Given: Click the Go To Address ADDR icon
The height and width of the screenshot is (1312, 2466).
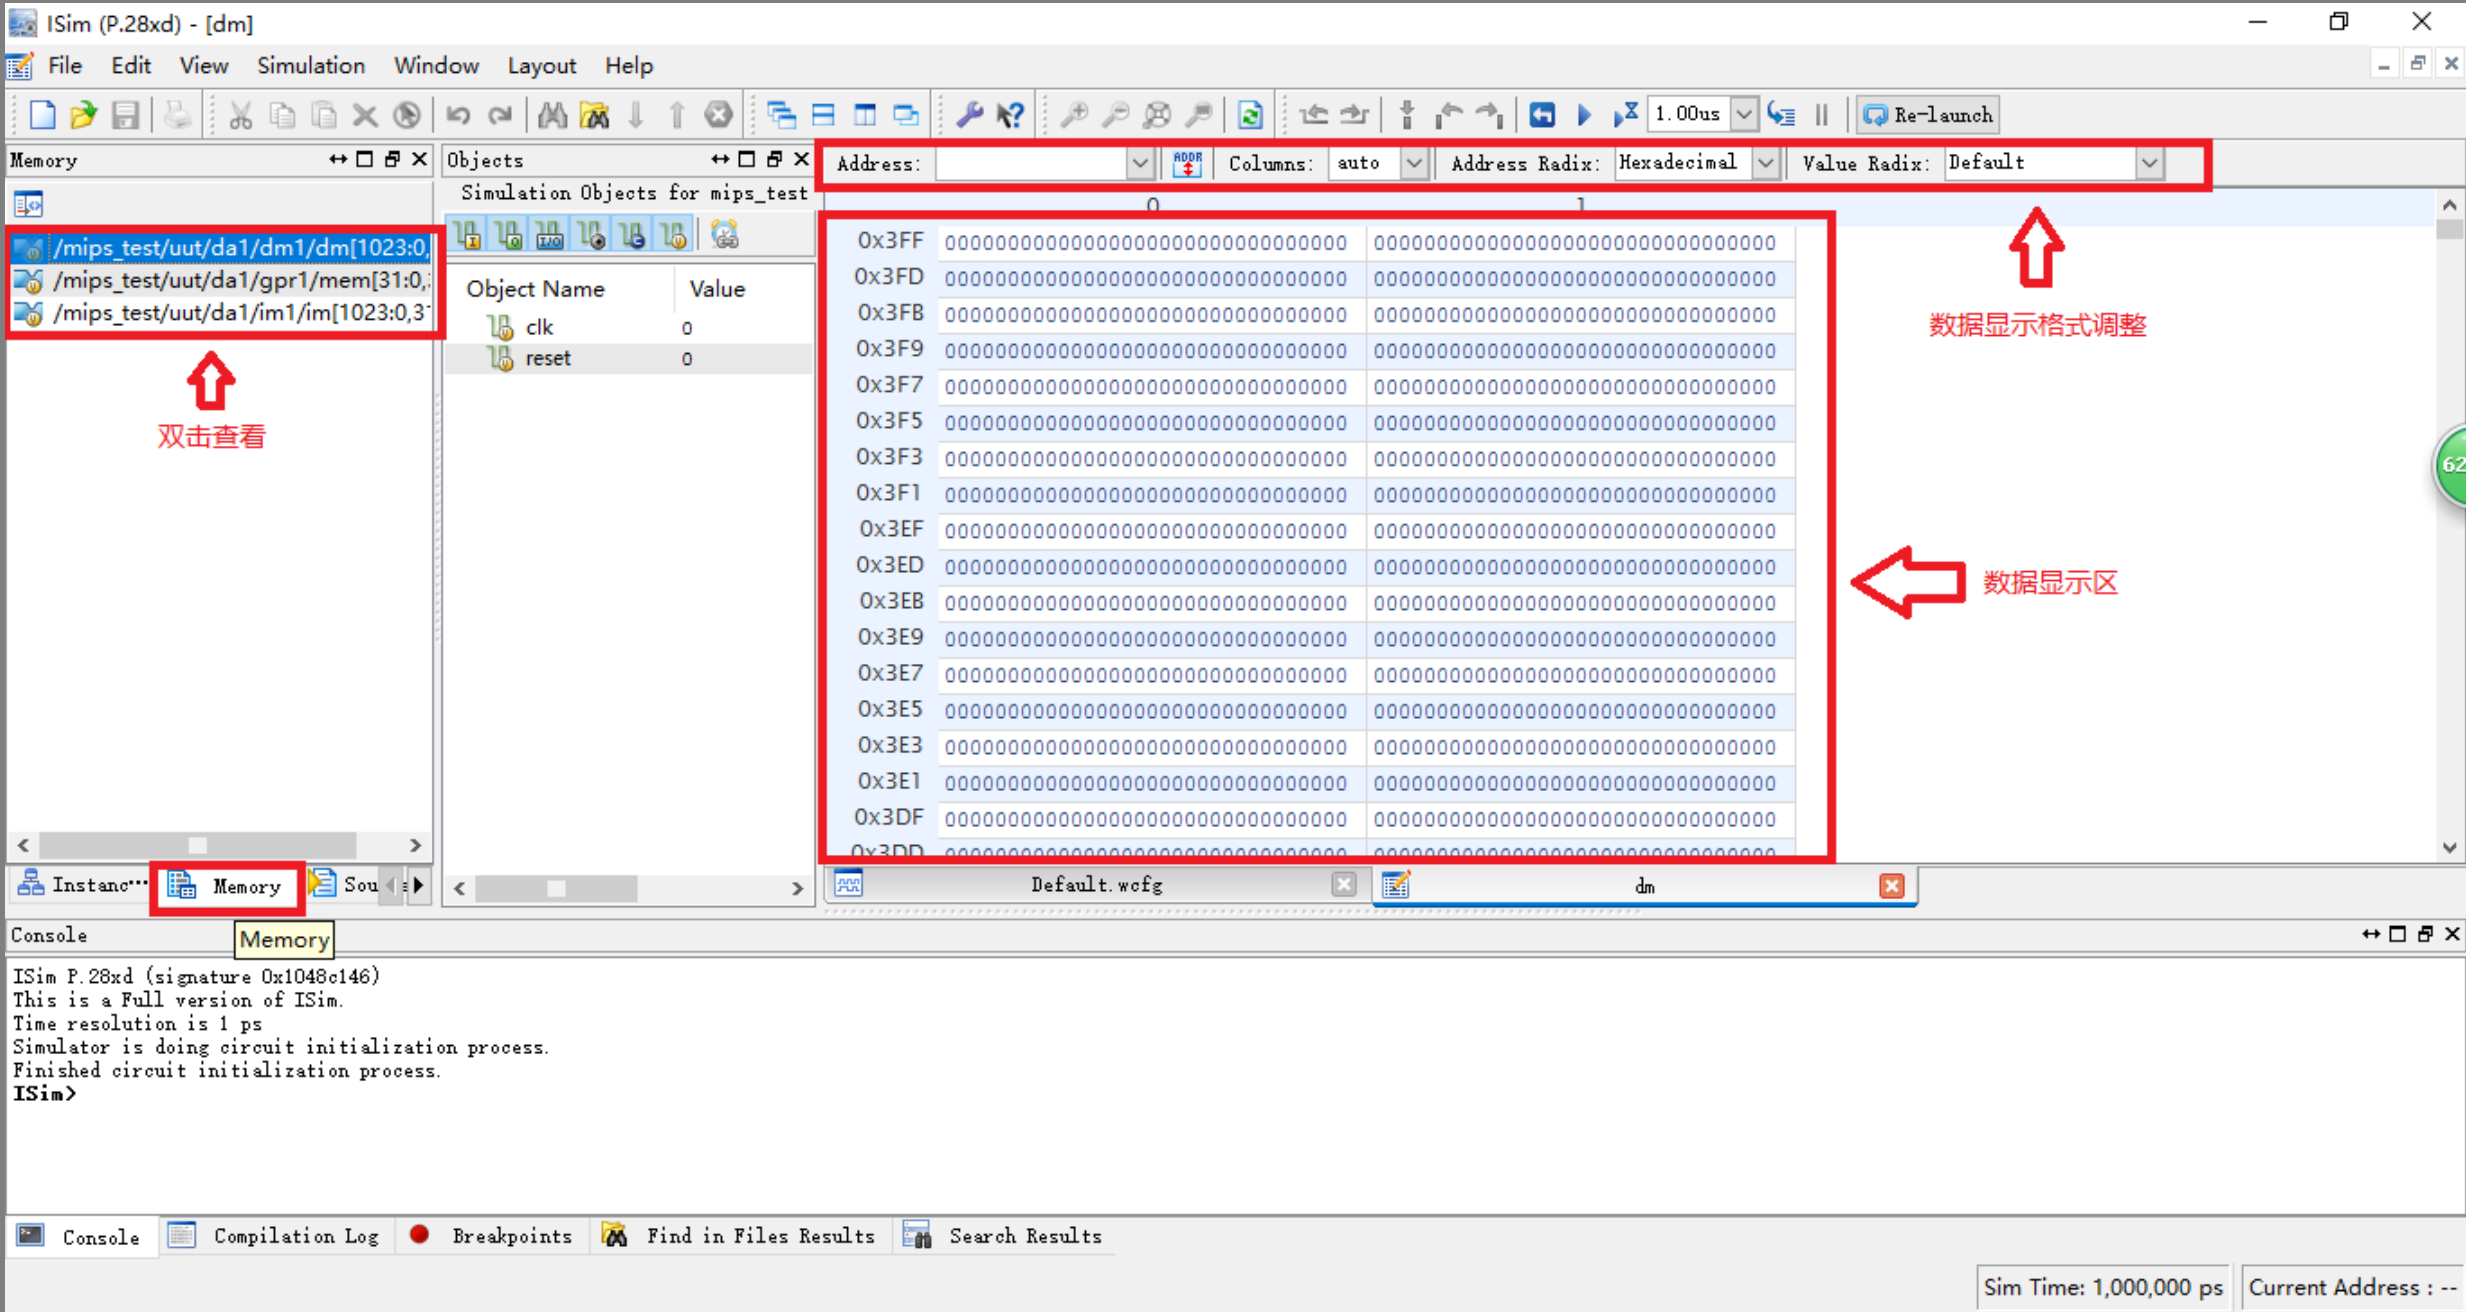Looking at the screenshot, I should point(1187,164).
